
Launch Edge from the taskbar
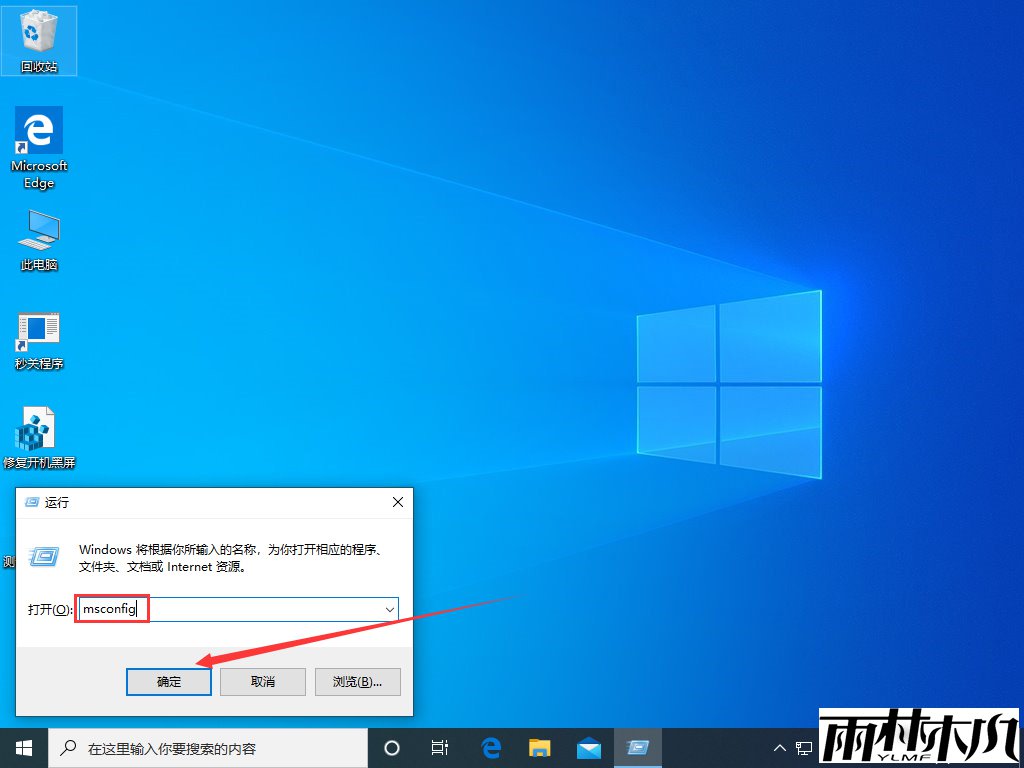coord(490,747)
